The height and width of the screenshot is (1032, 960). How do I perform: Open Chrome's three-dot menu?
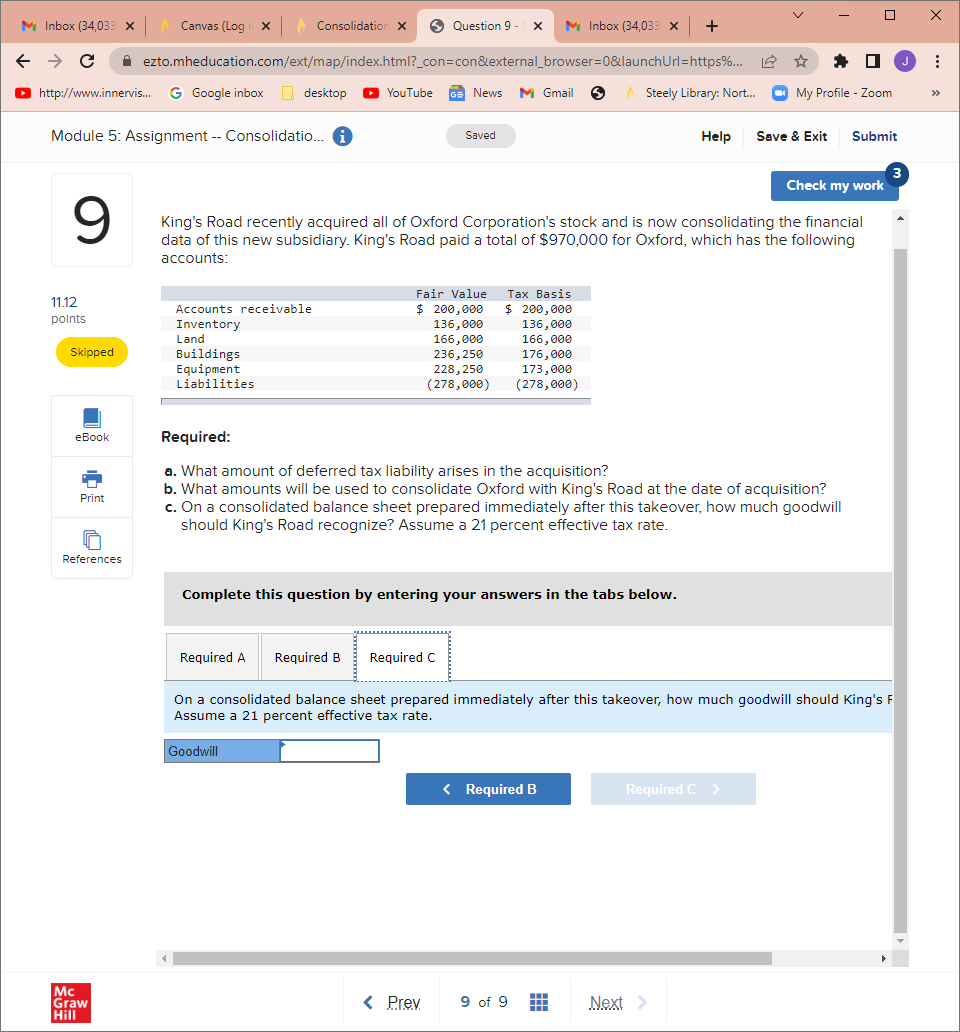click(938, 61)
